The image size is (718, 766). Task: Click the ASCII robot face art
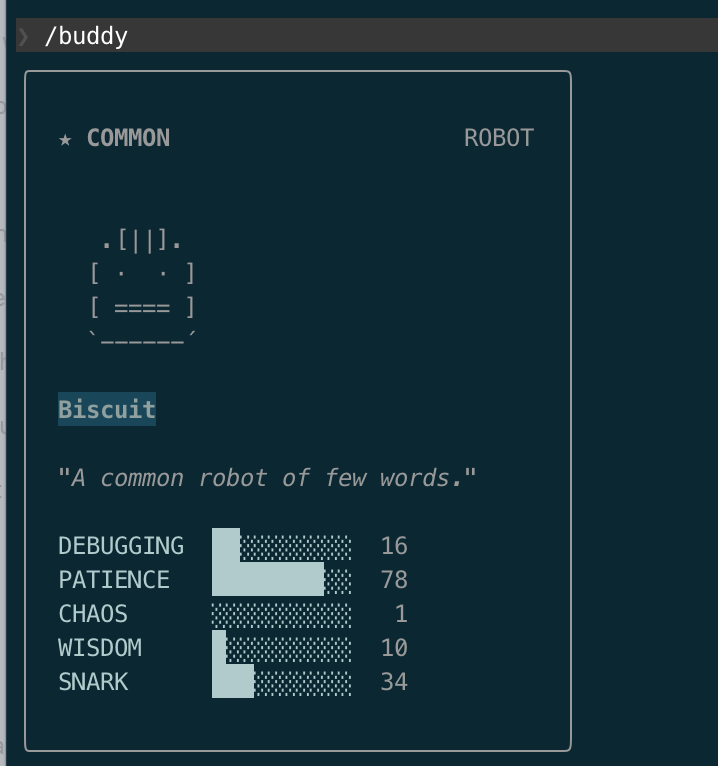coord(142,290)
